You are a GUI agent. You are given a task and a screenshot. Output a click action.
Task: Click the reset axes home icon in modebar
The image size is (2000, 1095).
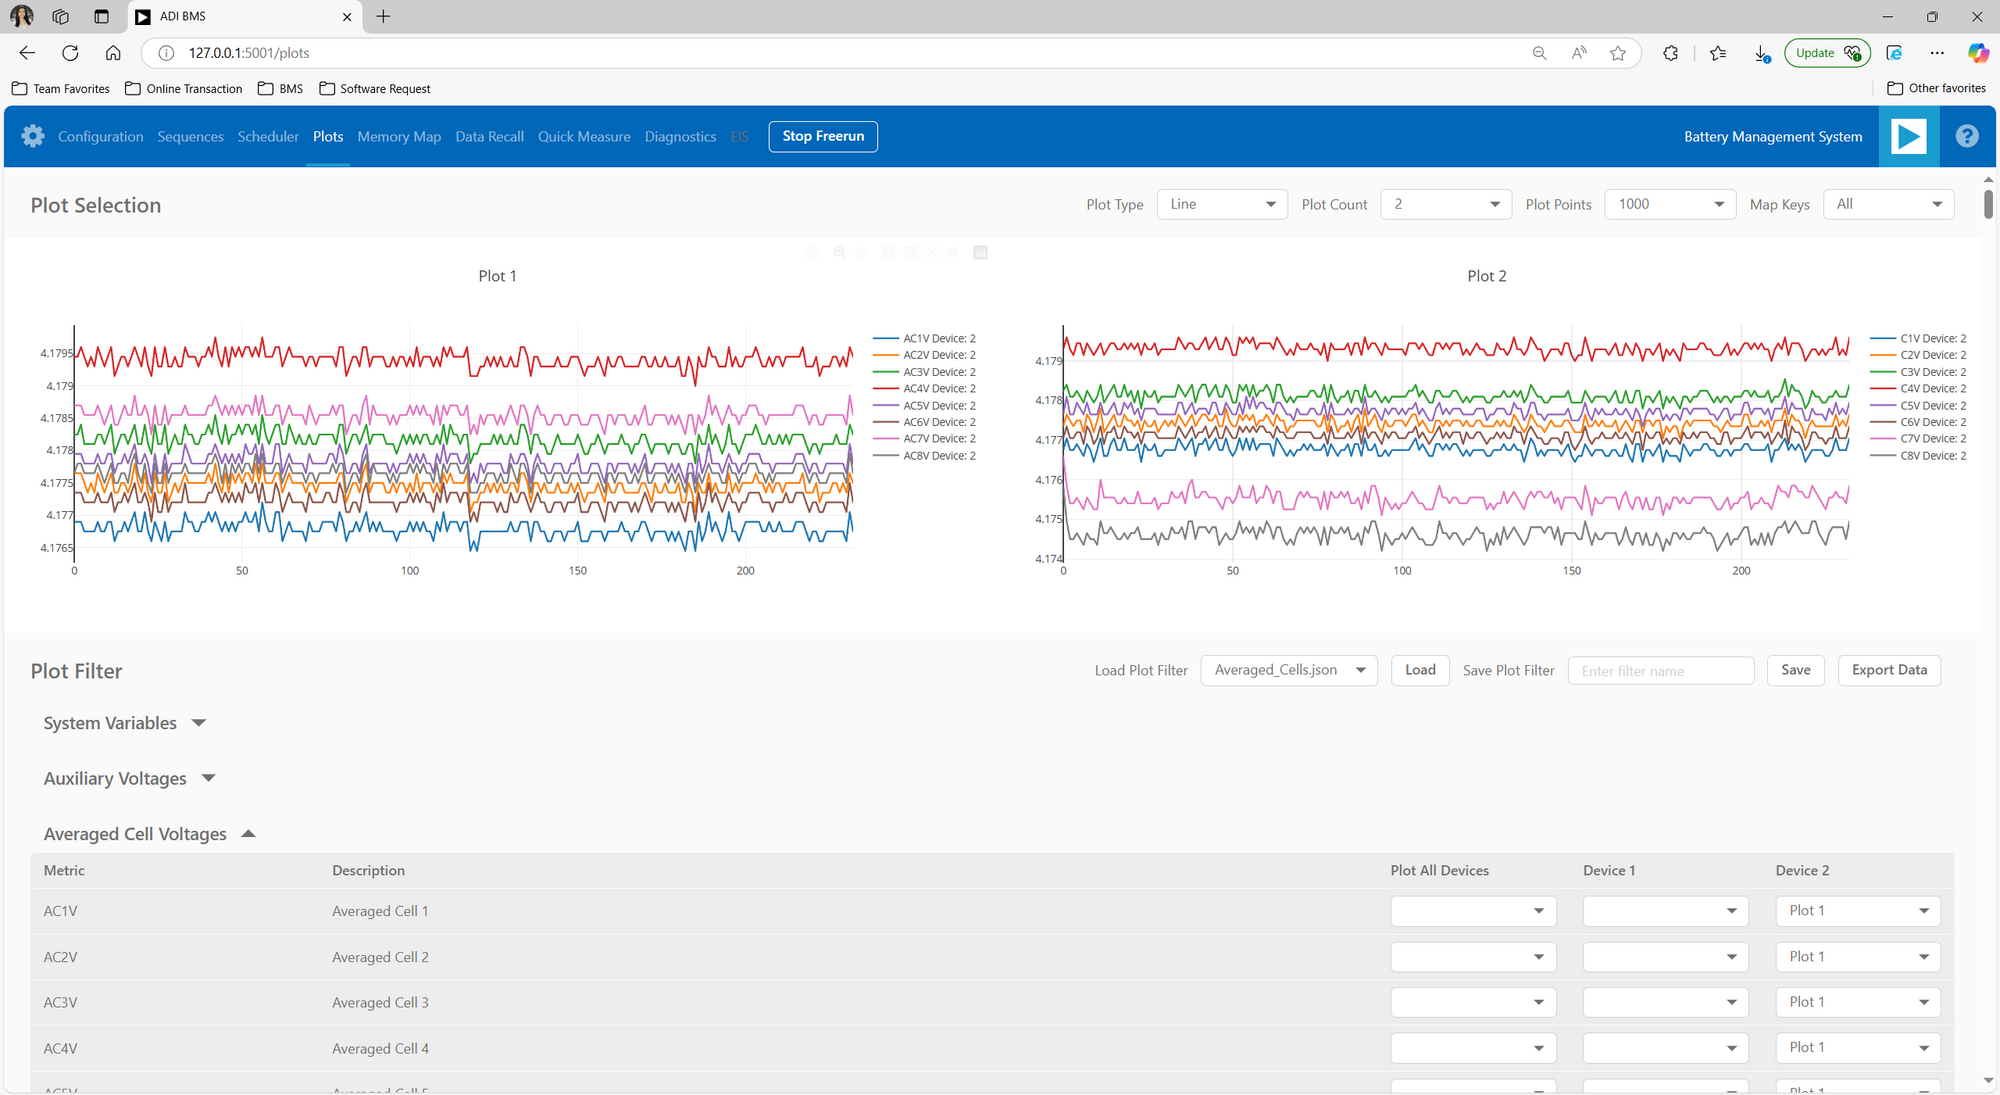coord(952,252)
